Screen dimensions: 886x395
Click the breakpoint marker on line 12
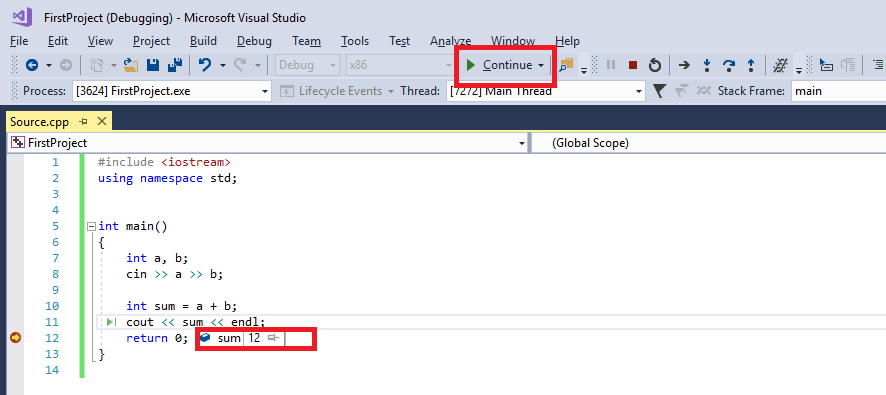16,338
